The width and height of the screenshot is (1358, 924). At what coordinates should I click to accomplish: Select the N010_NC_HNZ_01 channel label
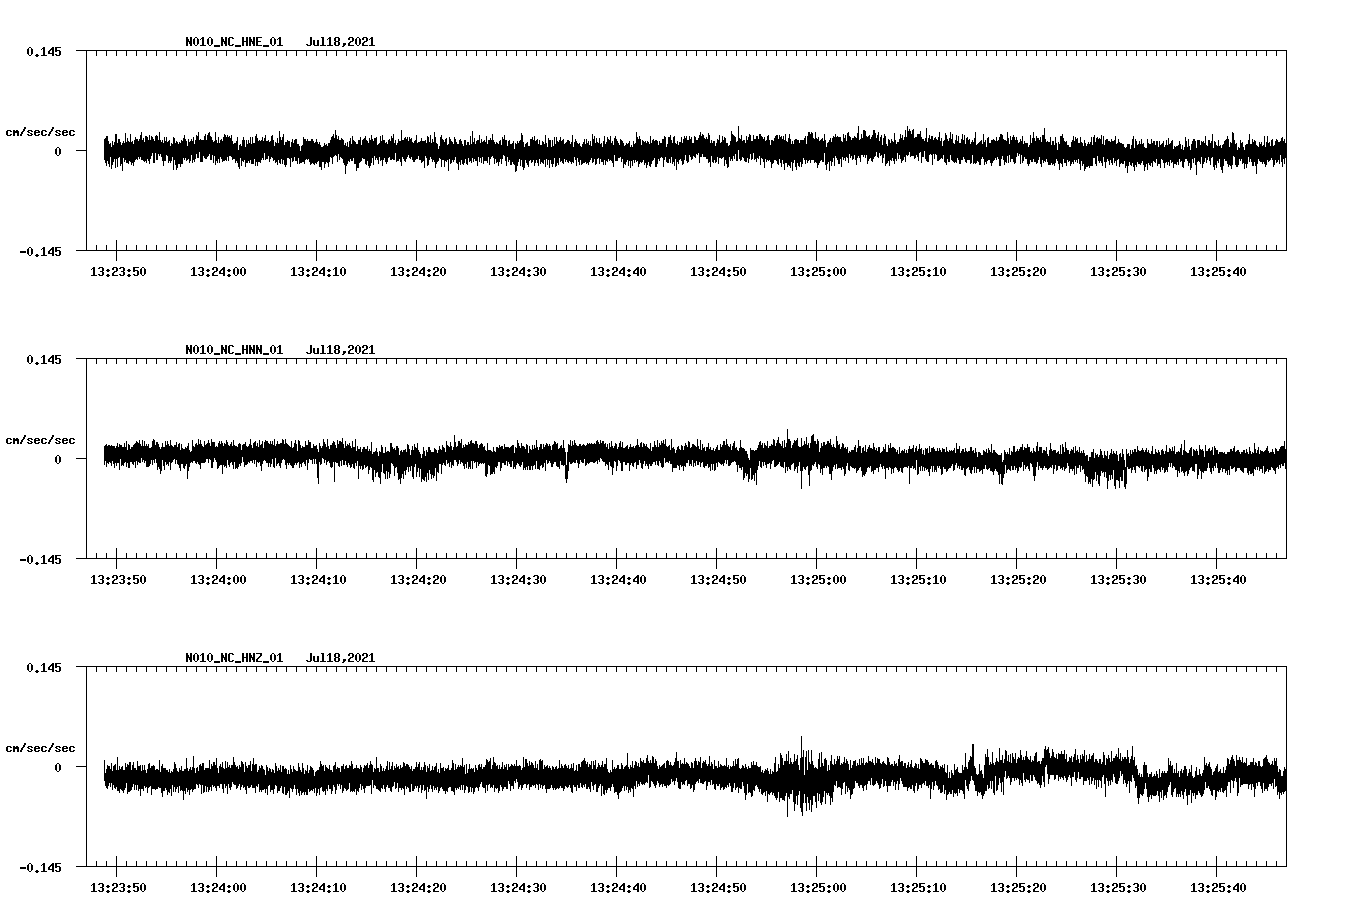coord(232,657)
